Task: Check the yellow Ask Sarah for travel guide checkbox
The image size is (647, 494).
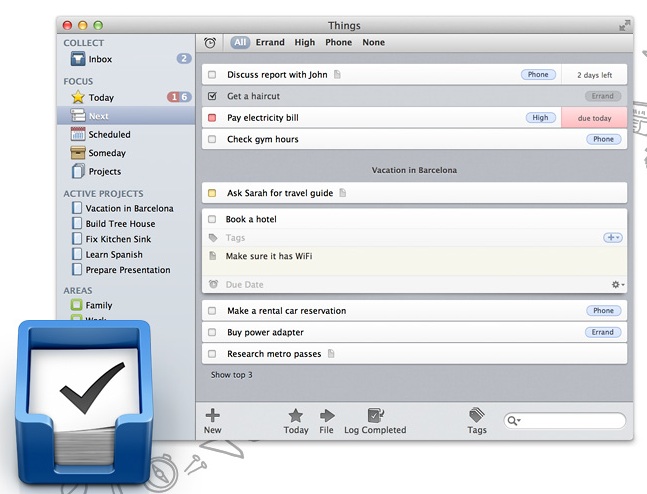Action: [x=212, y=193]
